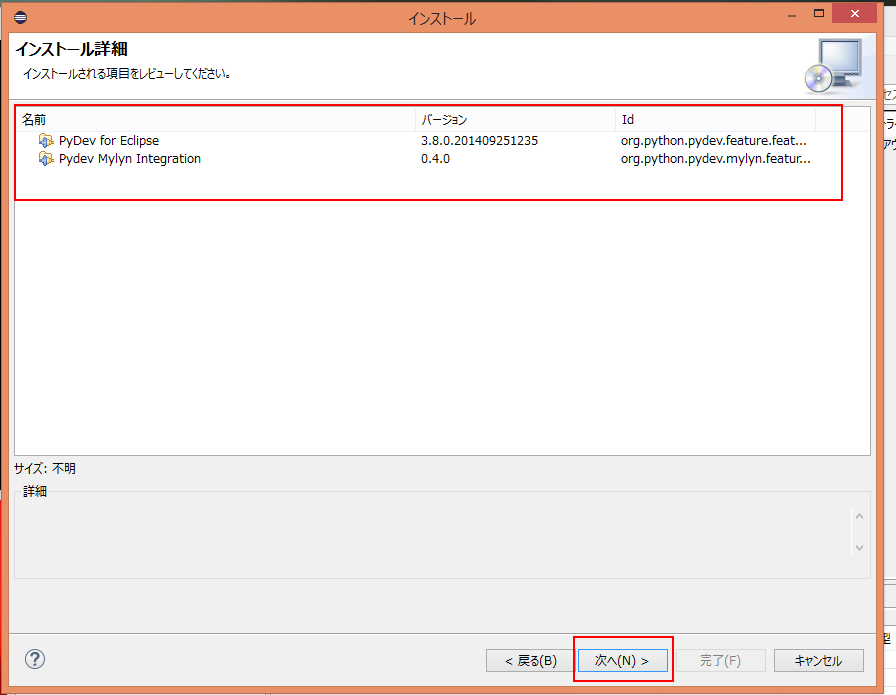Viewport: 896px width, 695px height.
Task: Click the details scroll down arrow
Action: (x=859, y=548)
